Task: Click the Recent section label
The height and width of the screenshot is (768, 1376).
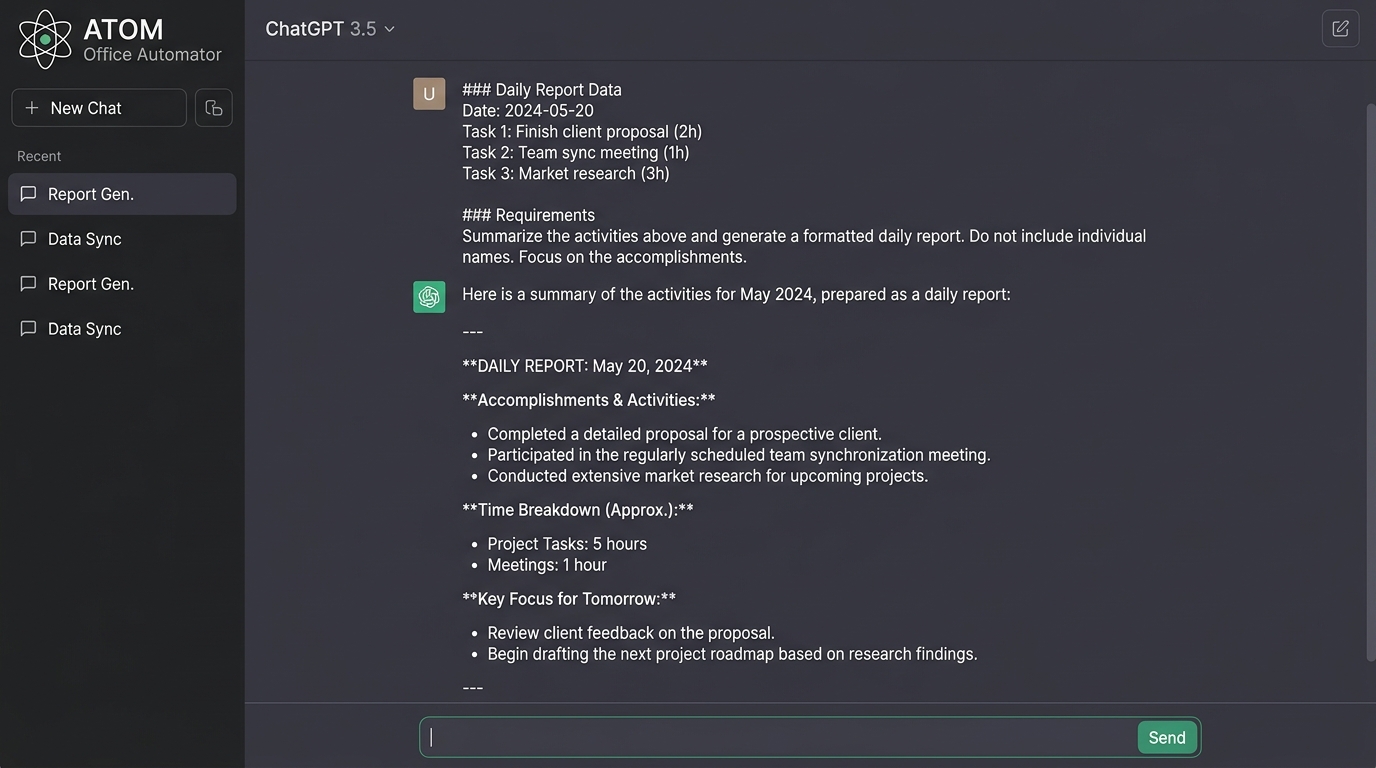Action: click(x=39, y=156)
